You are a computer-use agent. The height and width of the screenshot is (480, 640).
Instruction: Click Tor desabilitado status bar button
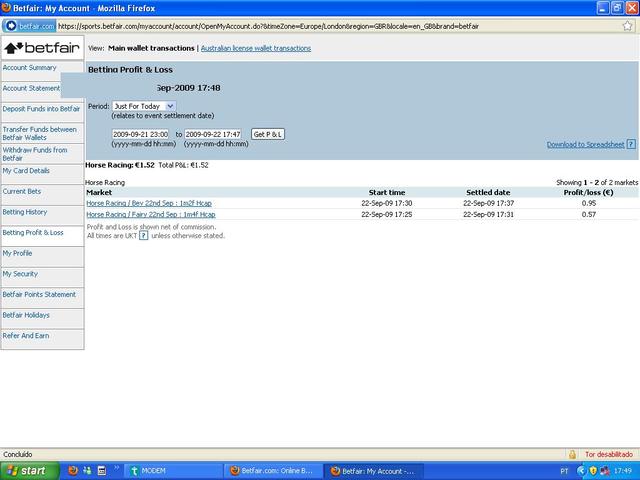(609, 454)
